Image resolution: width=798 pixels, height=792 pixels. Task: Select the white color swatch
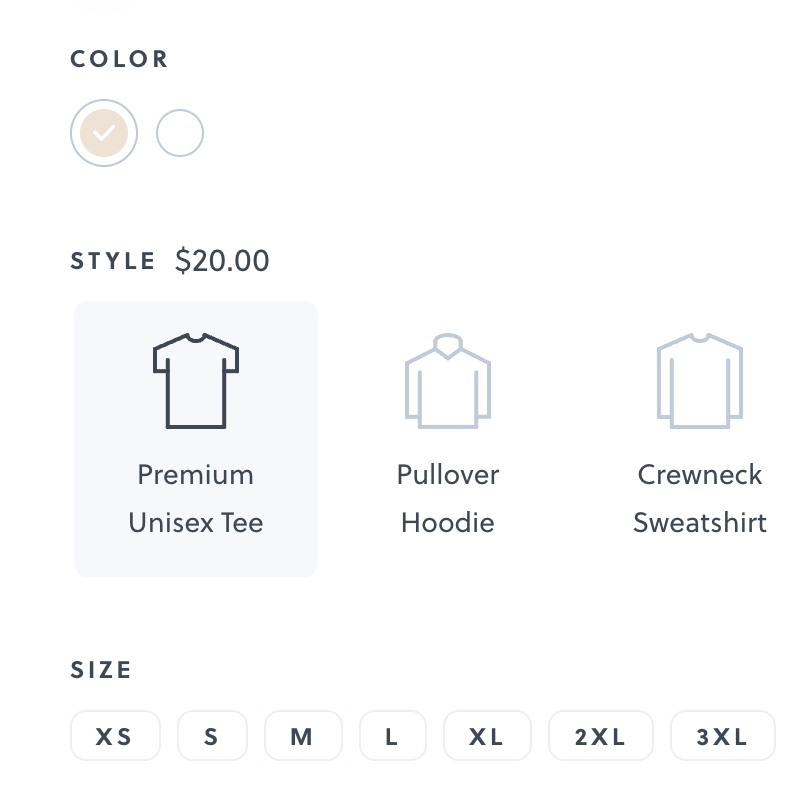tap(180, 132)
